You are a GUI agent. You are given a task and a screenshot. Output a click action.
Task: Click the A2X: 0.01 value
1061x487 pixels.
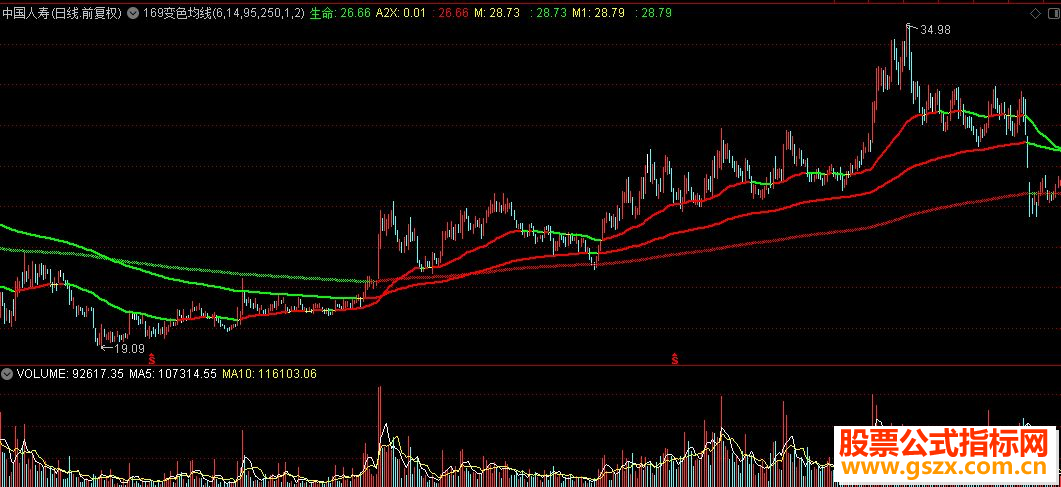pyautogui.click(x=401, y=12)
